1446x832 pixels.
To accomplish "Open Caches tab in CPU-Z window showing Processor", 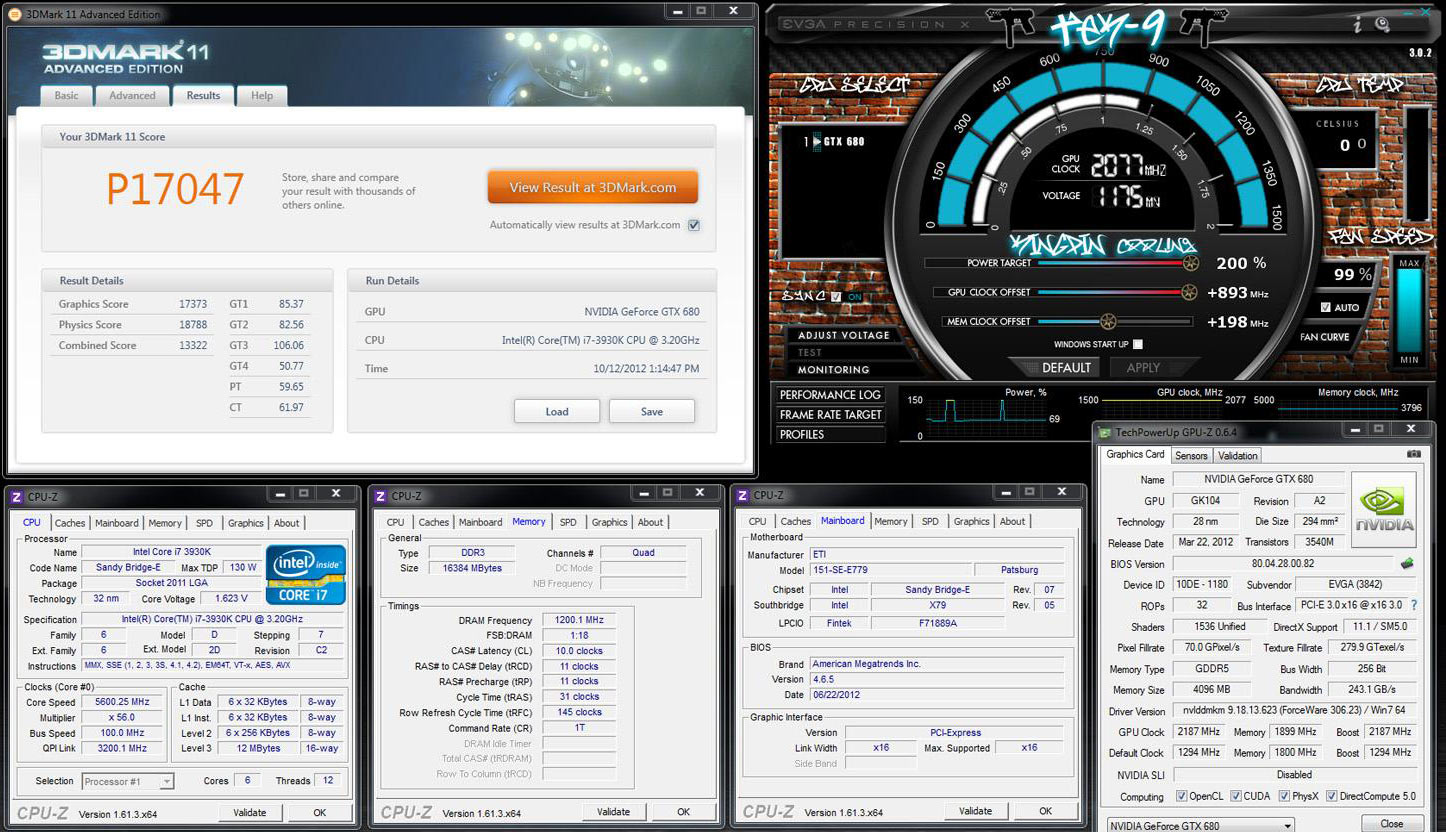I will click(x=70, y=523).
